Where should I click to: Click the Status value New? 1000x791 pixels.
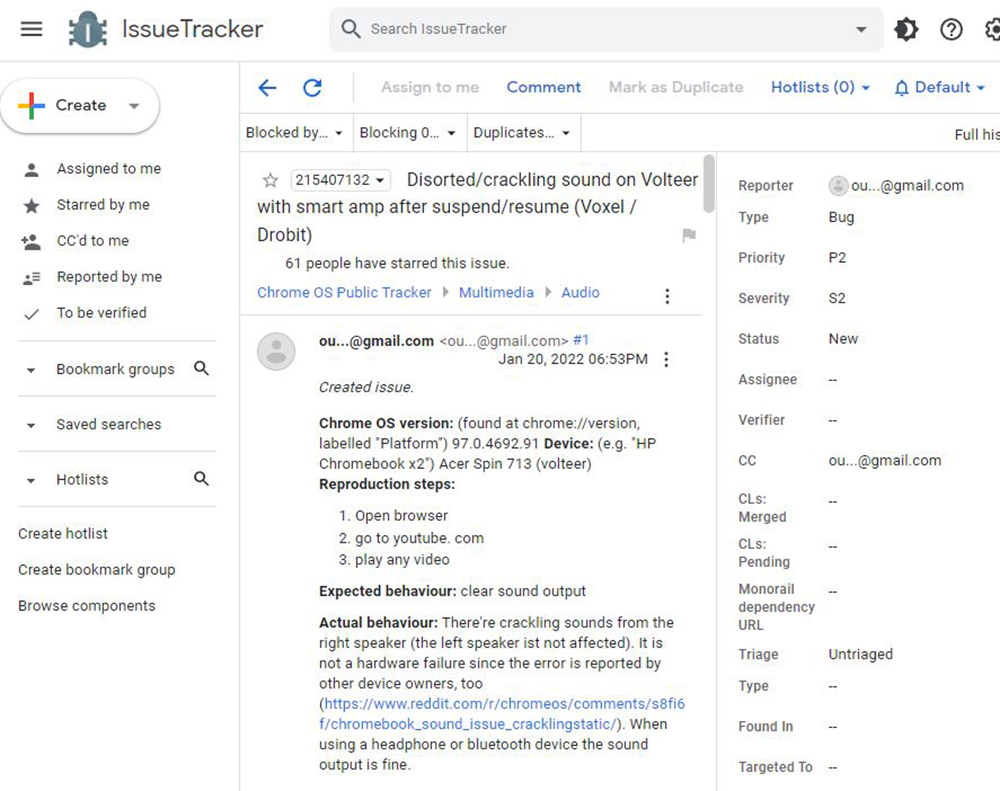pyautogui.click(x=843, y=339)
